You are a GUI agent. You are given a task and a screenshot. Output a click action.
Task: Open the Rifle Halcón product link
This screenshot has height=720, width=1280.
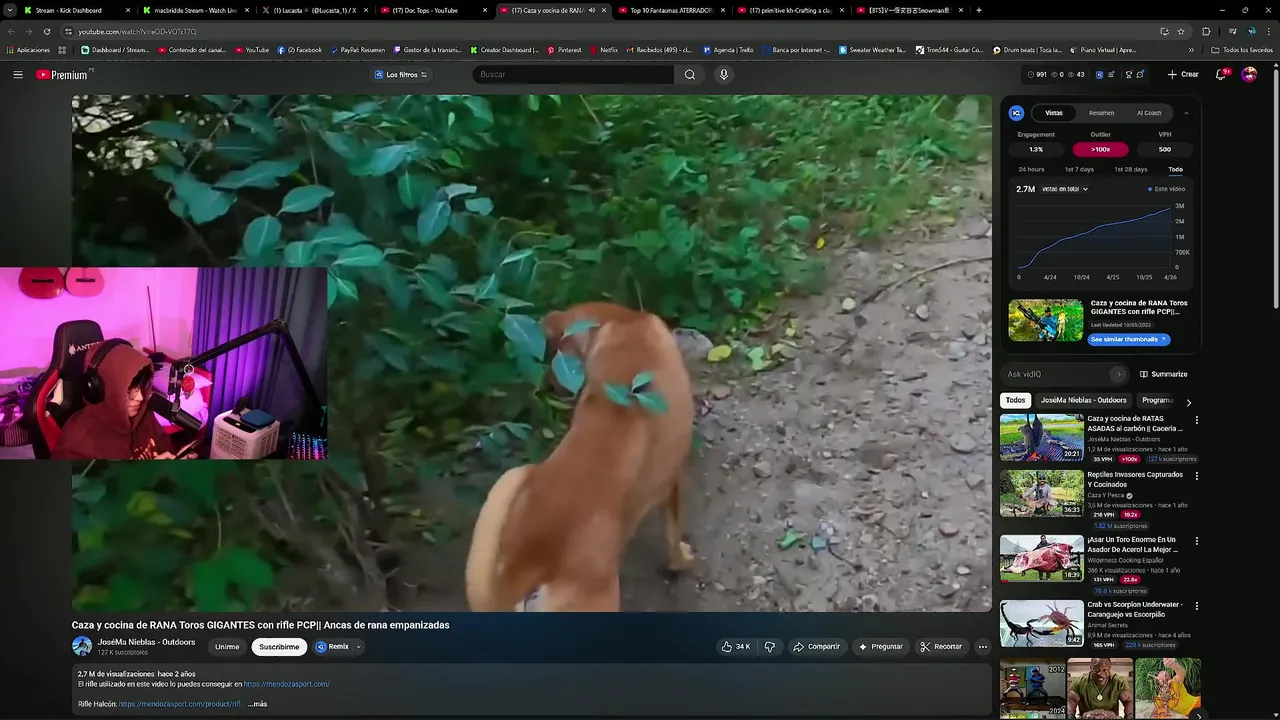click(x=180, y=704)
